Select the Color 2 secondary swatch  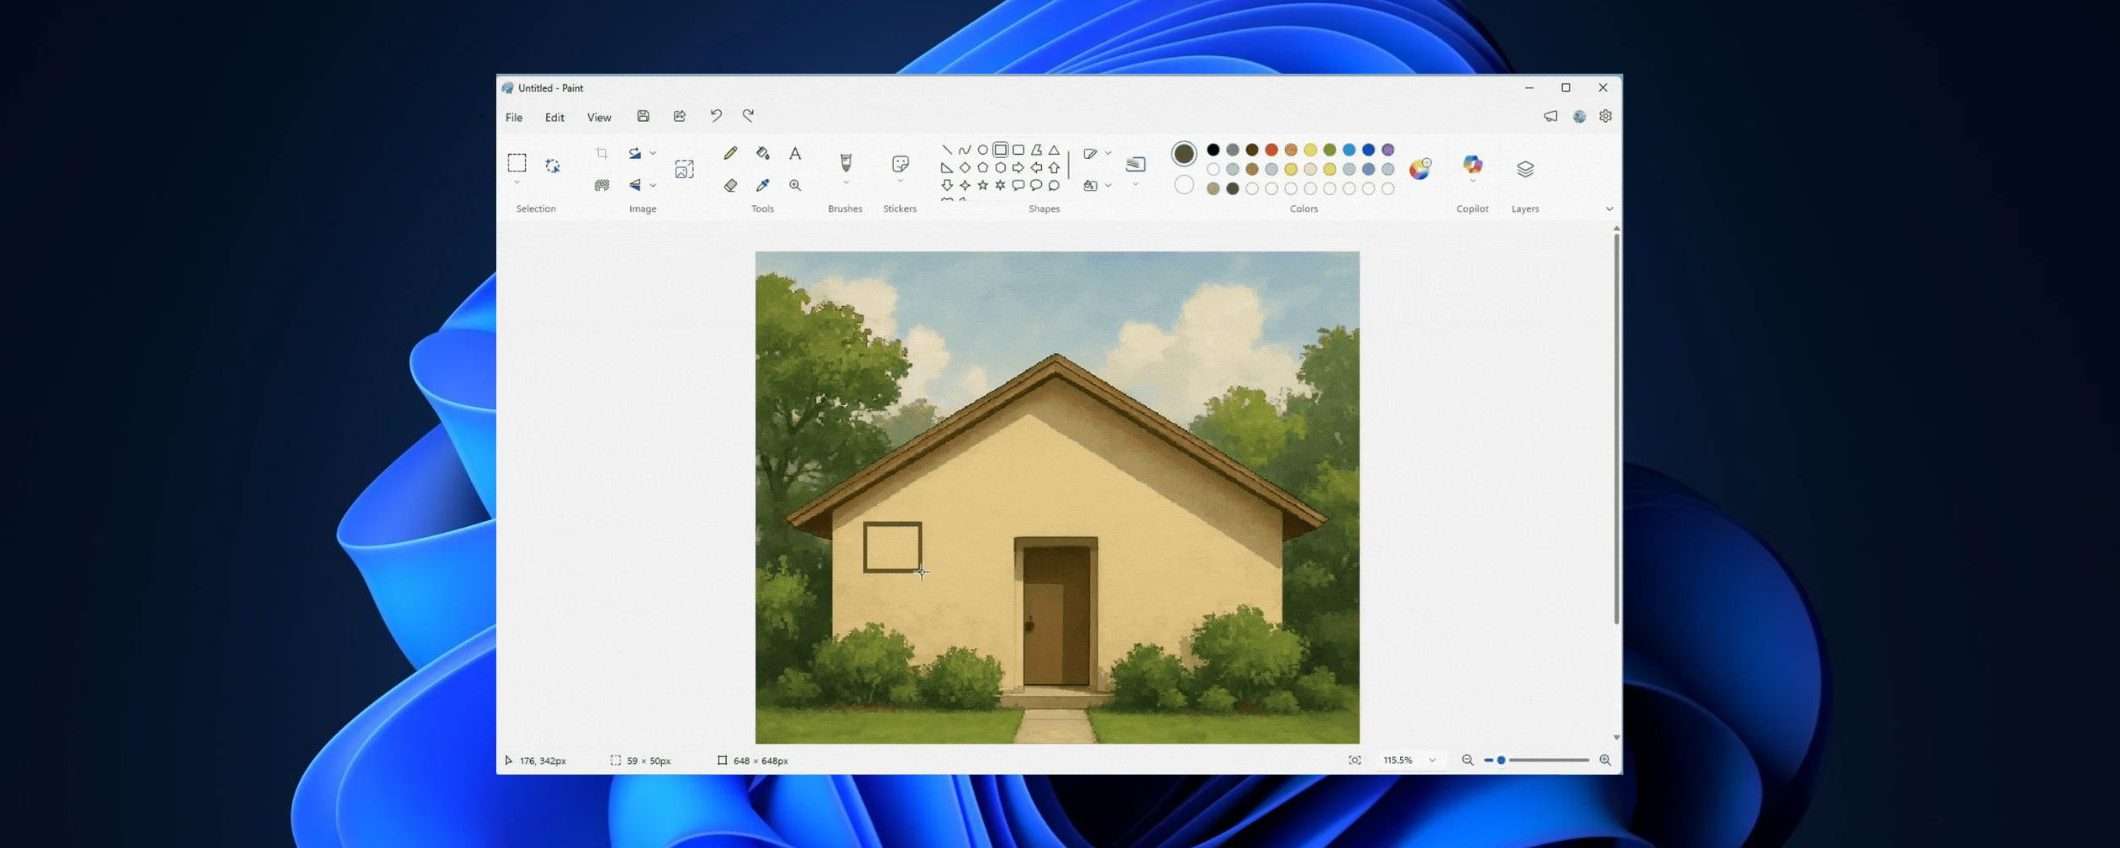tap(1184, 185)
